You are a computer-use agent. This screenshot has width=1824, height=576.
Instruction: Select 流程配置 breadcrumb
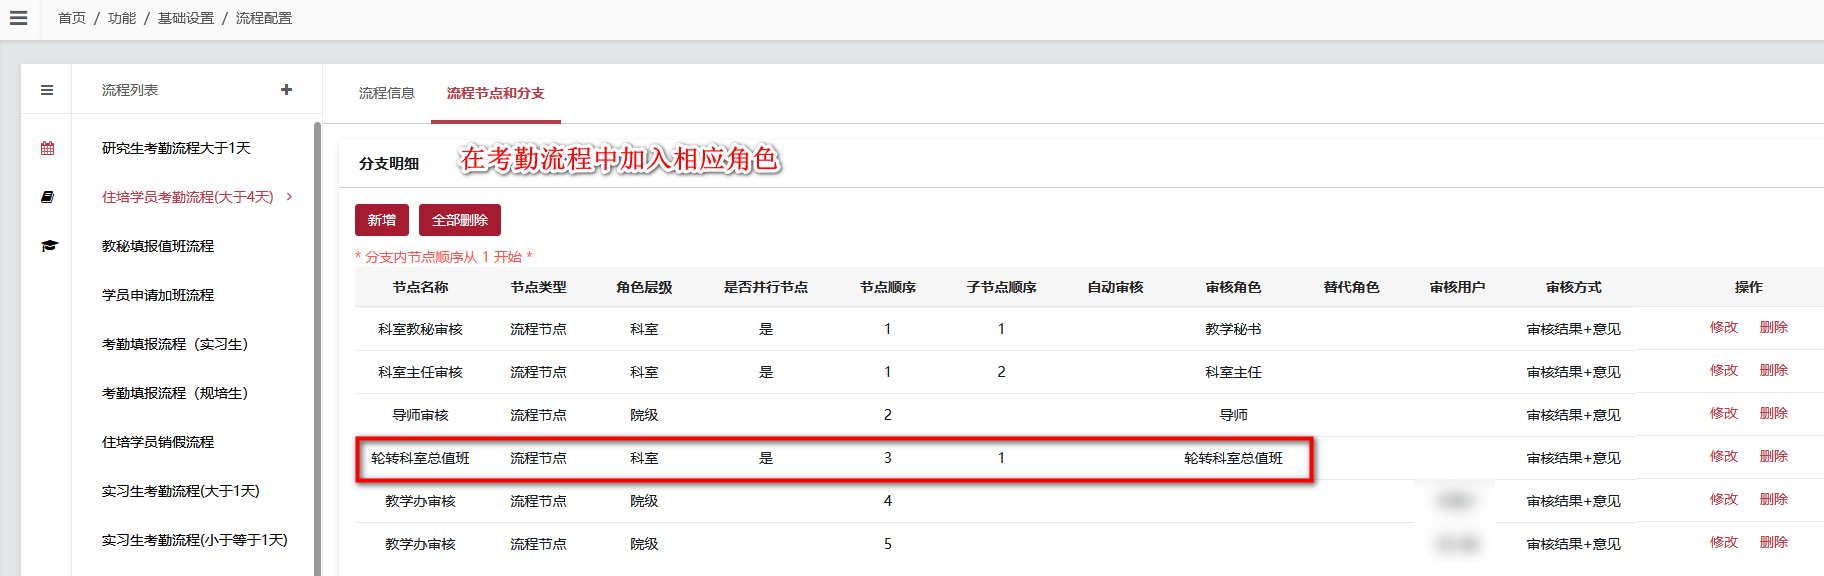coord(264,18)
